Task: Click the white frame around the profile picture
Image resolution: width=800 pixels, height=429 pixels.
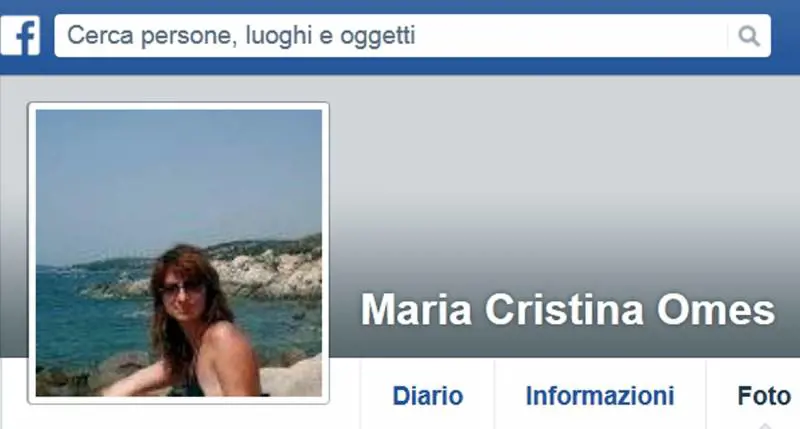Action: (x=32, y=253)
